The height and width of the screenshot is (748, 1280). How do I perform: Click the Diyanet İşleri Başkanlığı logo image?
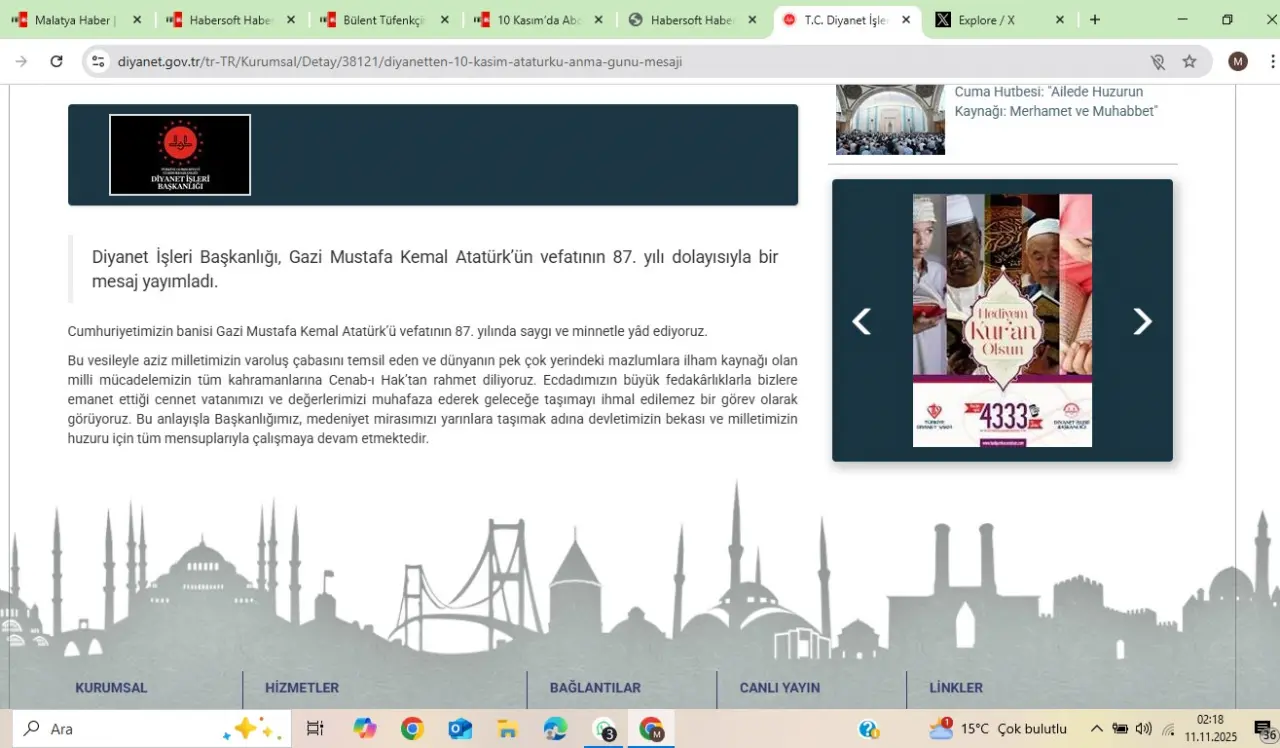click(180, 155)
